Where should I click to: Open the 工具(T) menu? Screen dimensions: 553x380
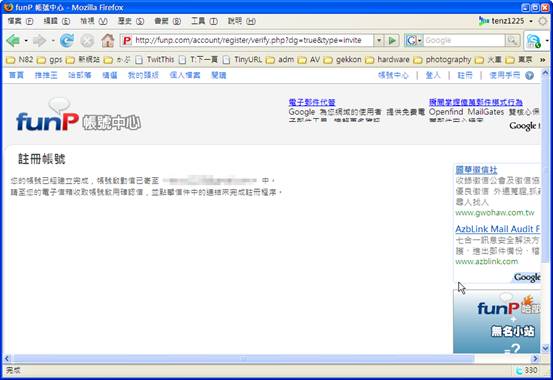point(204,21)
